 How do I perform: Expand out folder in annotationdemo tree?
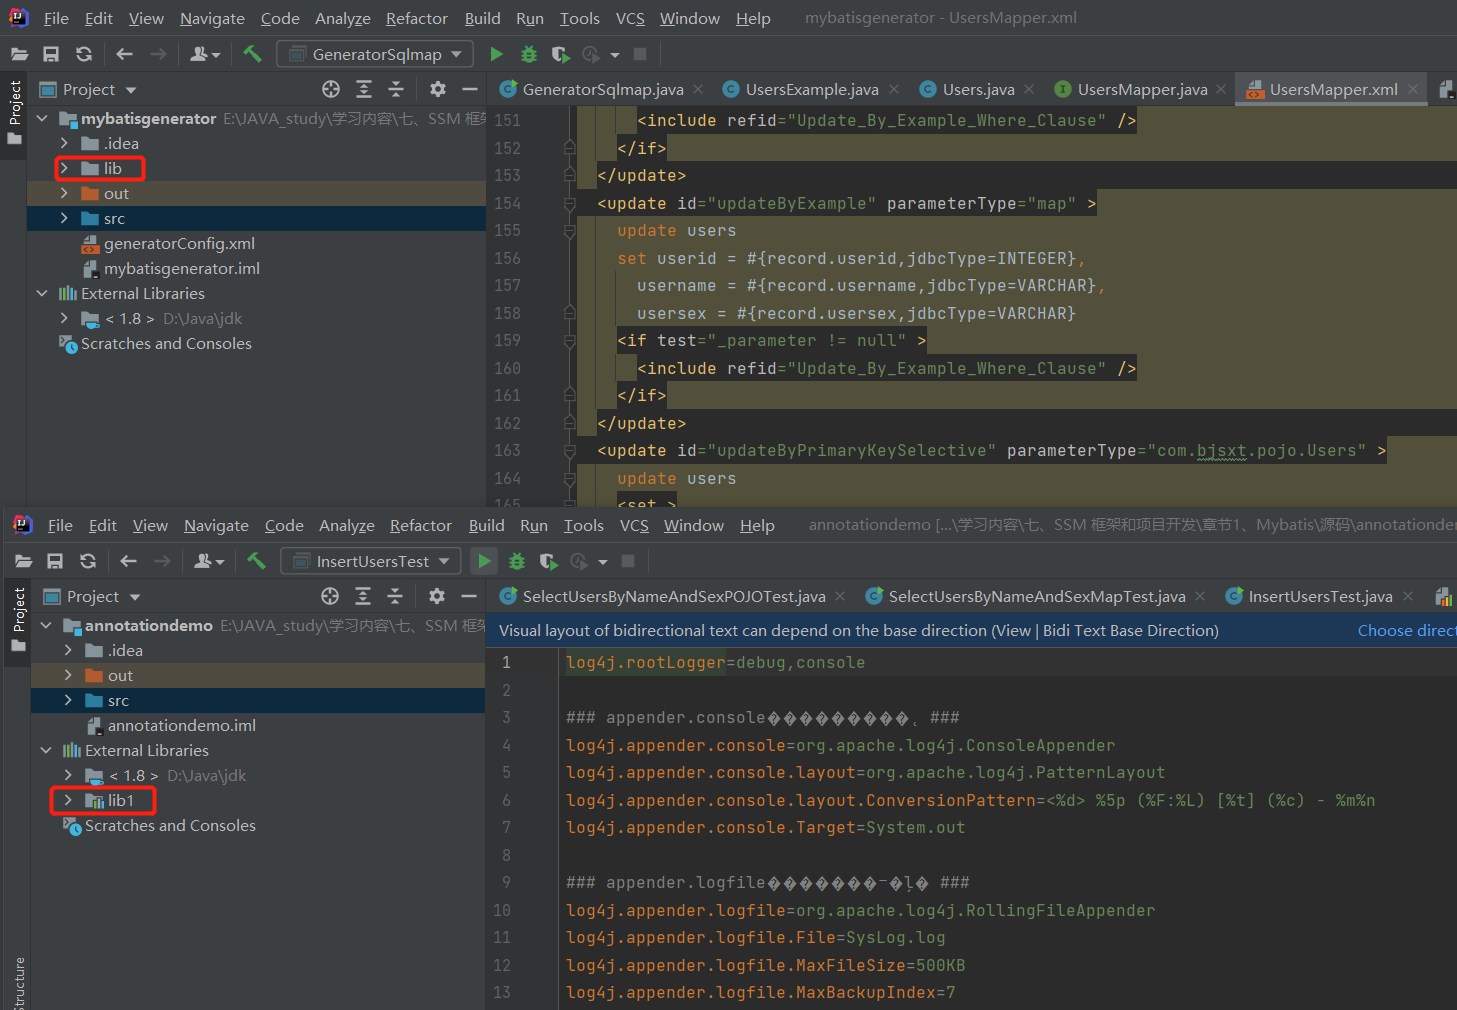(68, 675)
